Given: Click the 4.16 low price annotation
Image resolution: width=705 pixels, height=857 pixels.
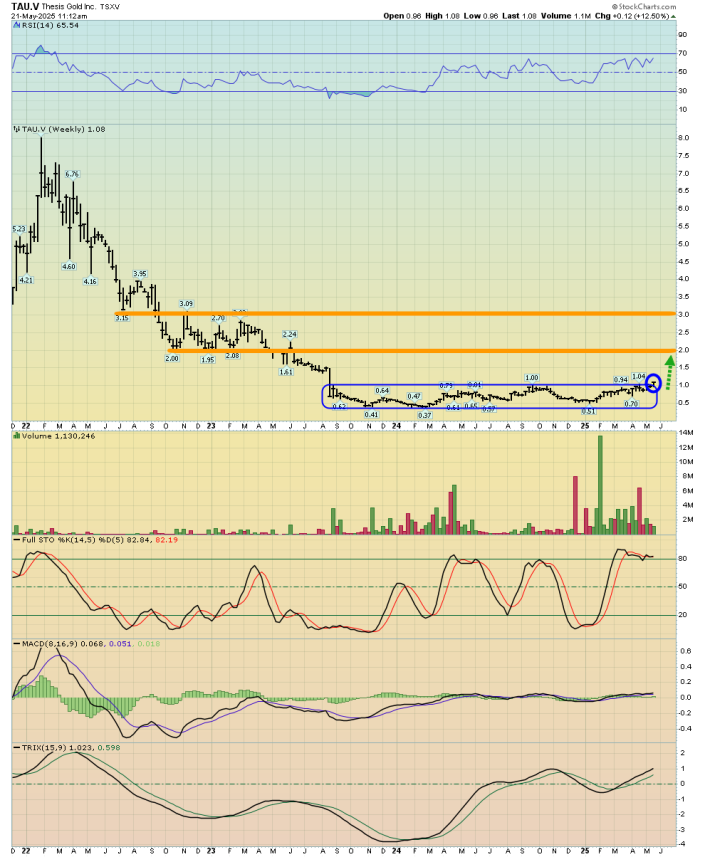Looking at the screenshot, I should point(90,281).
